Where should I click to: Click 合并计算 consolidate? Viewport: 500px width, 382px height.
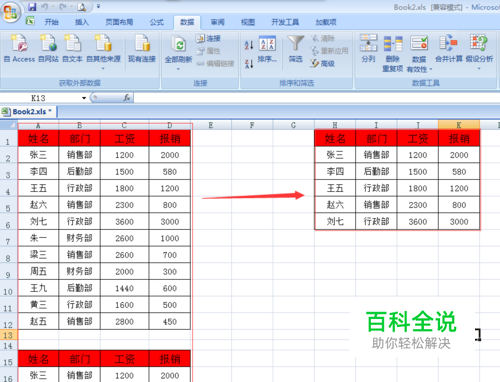click(449, 49)
